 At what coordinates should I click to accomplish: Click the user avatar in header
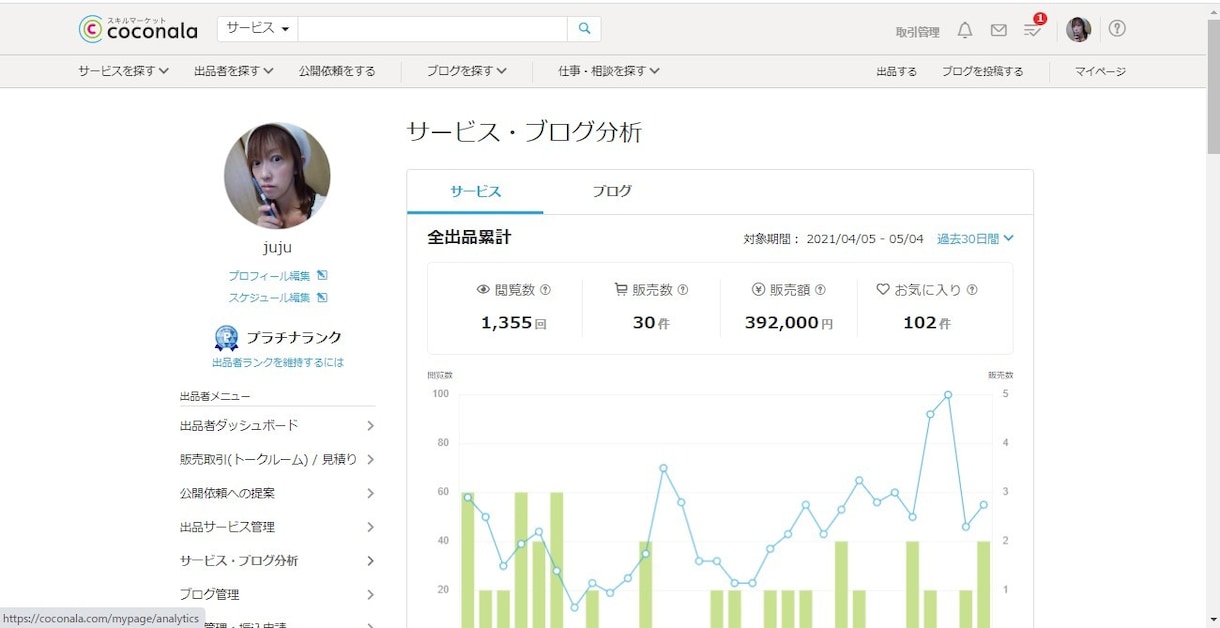click(x=1078, y=29)
